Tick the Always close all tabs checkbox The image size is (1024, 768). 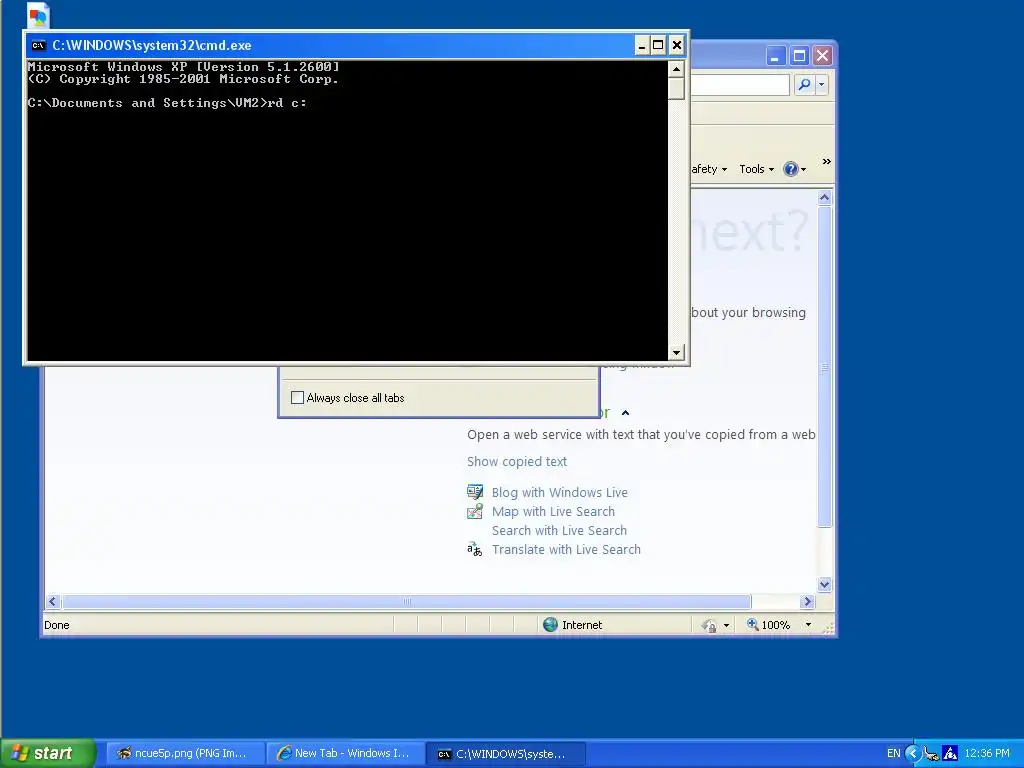(x=297, y=397)
